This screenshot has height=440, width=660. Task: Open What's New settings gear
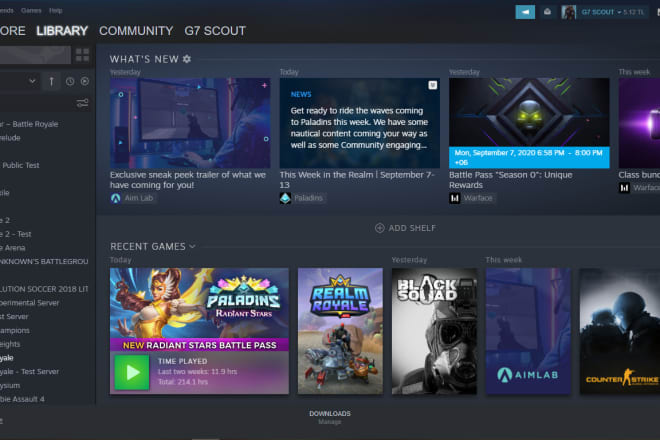[186, 59]
